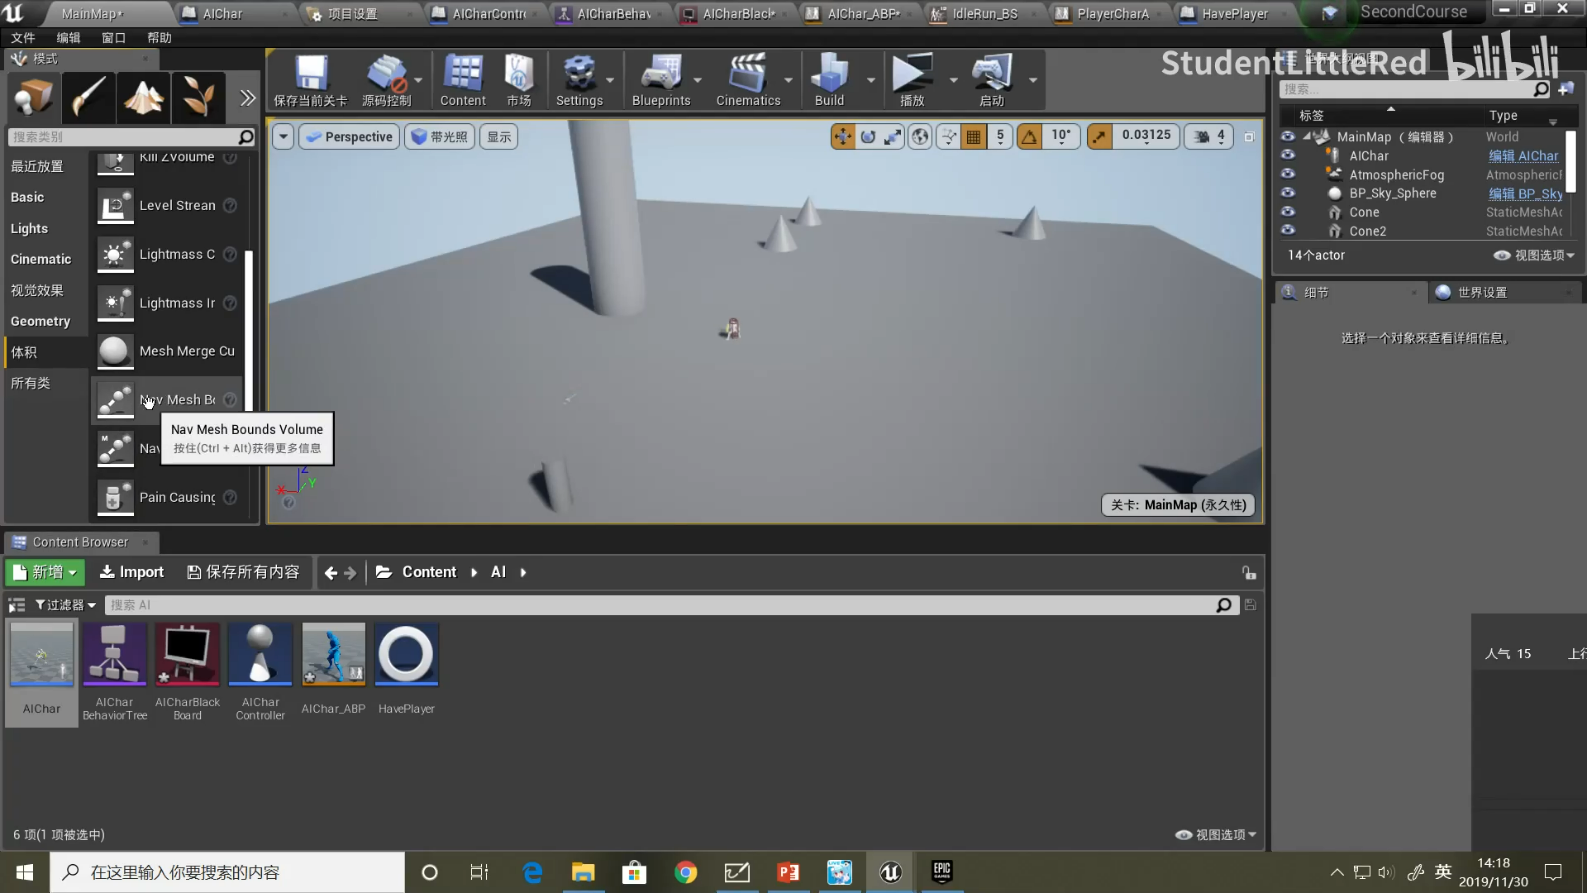Screen dimensions: 1587x893
Task: Open File menu
Action: 23,38
